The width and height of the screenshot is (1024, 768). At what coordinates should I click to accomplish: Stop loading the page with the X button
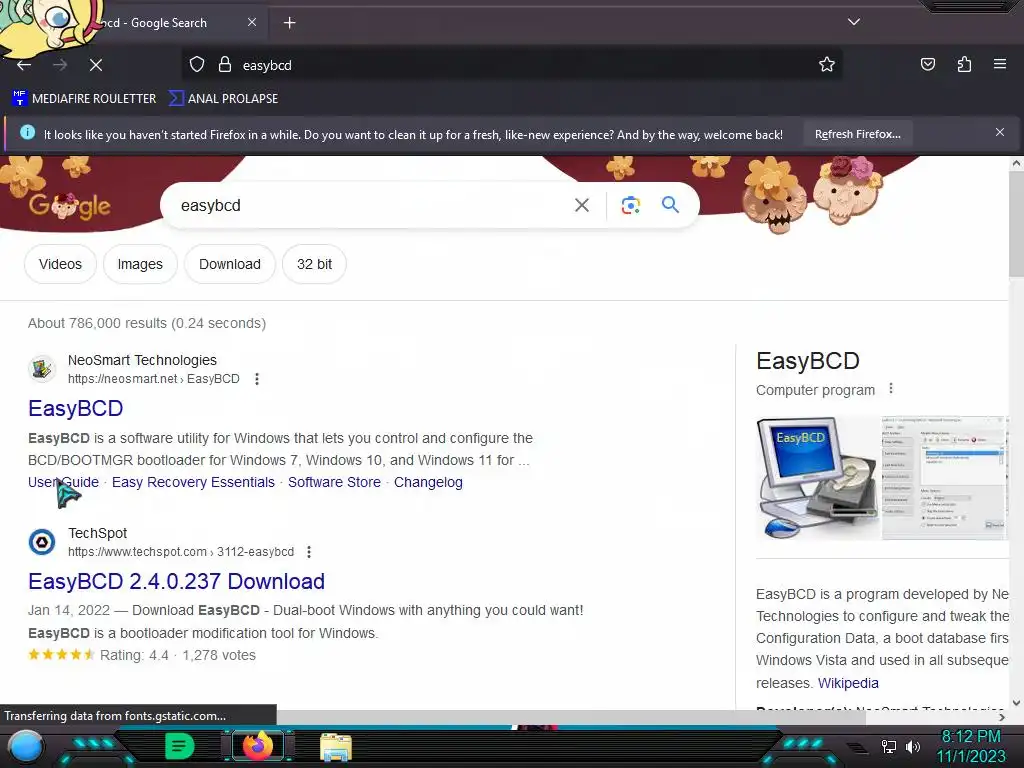(x=95, y=65)
